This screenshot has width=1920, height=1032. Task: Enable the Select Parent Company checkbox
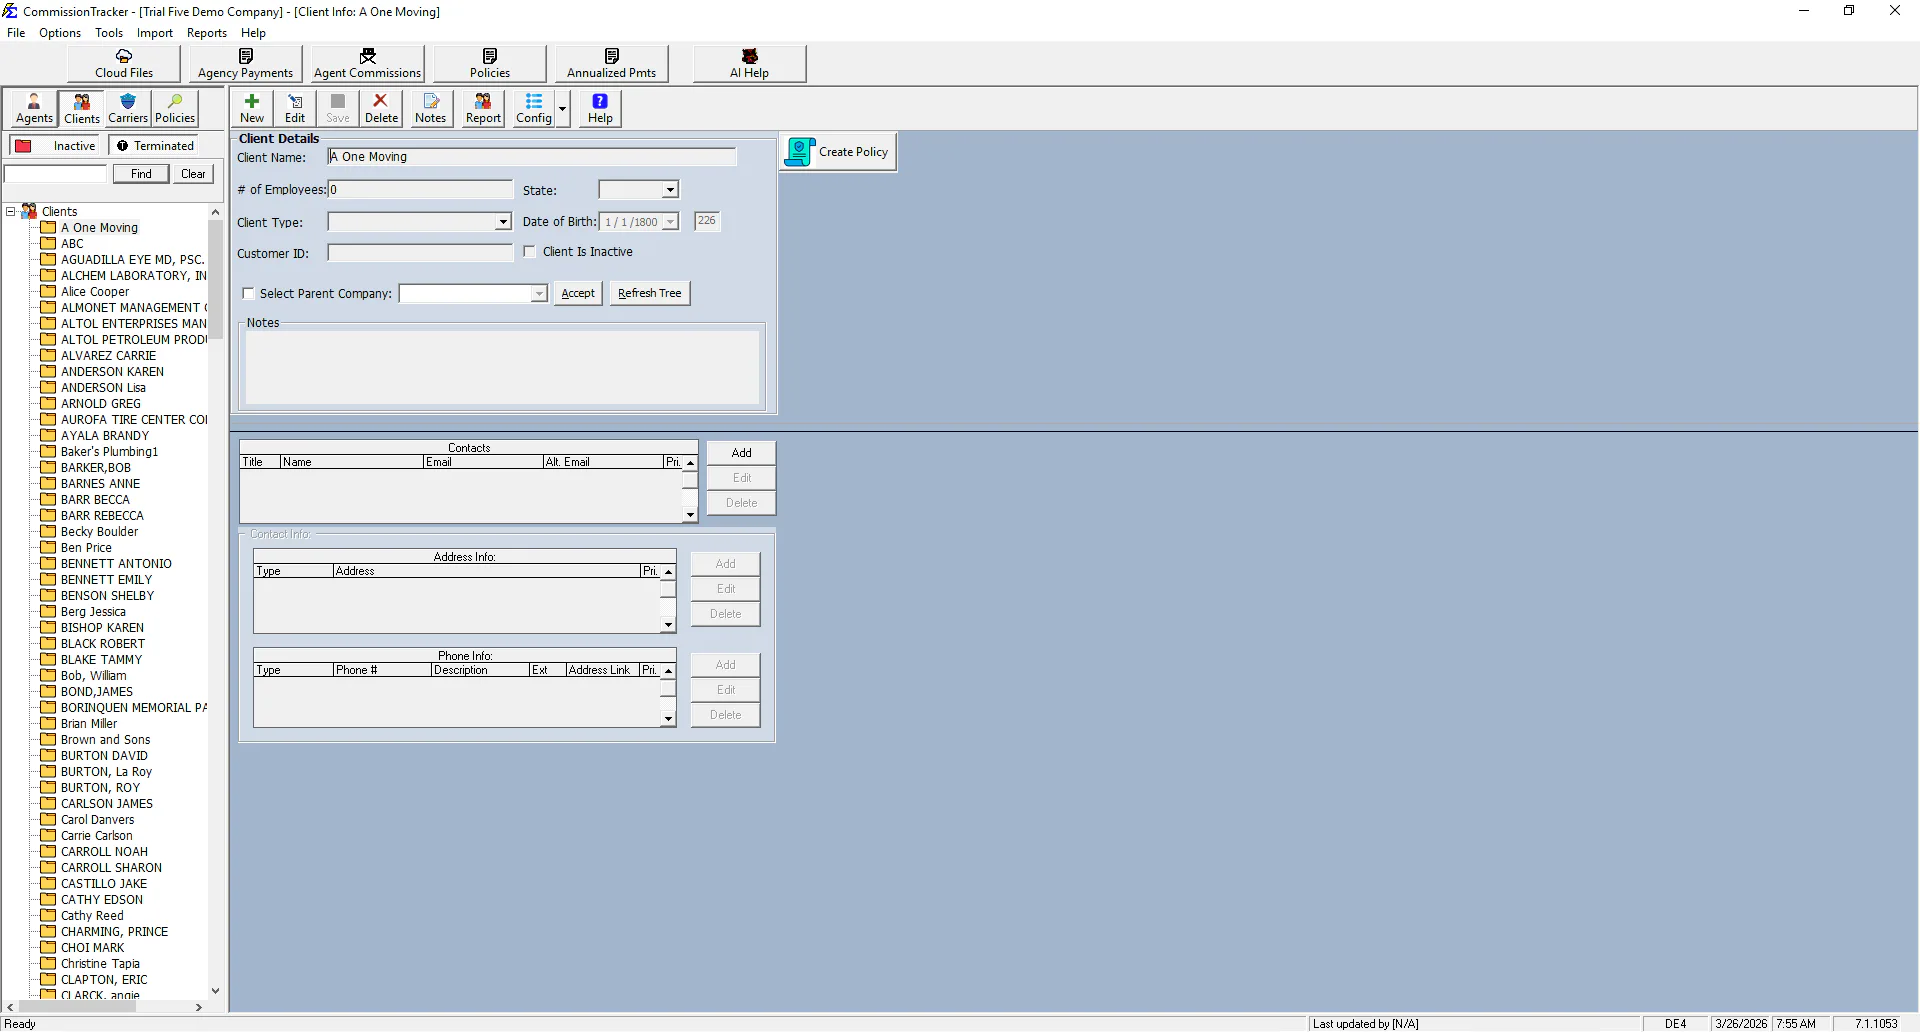[x=249, y=294]
